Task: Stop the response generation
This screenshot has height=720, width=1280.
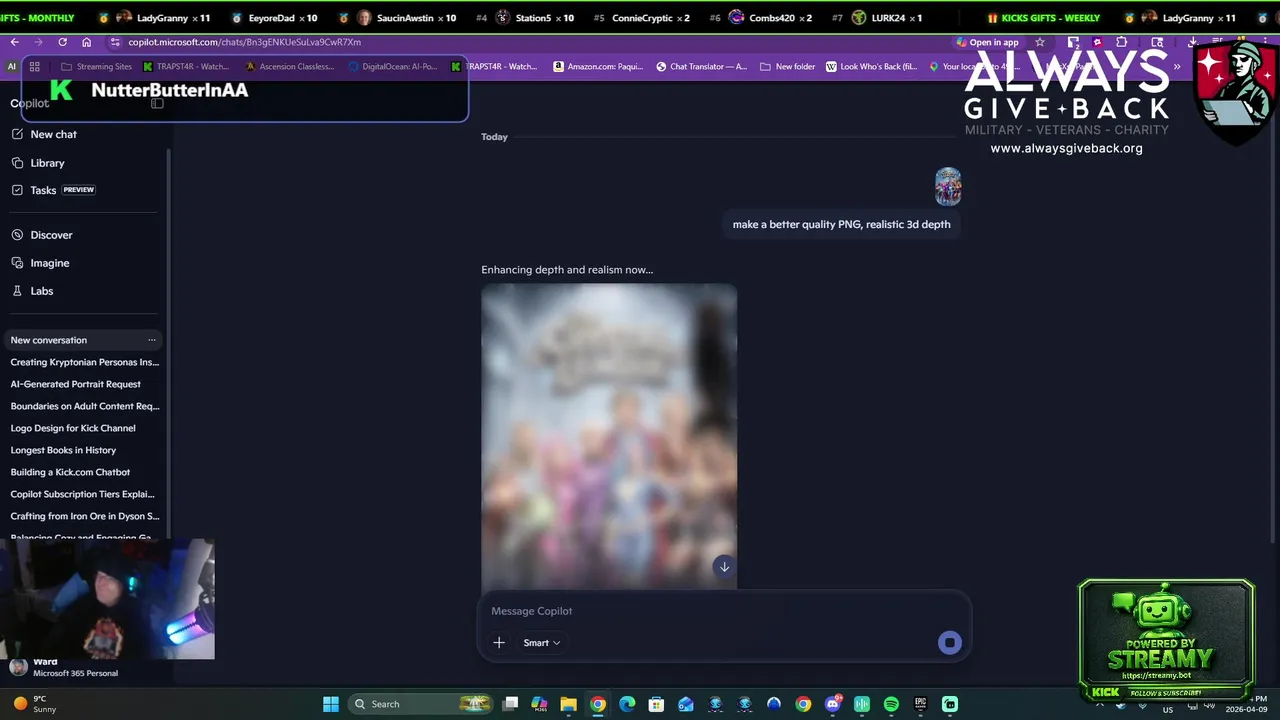Action: [949, 643]
